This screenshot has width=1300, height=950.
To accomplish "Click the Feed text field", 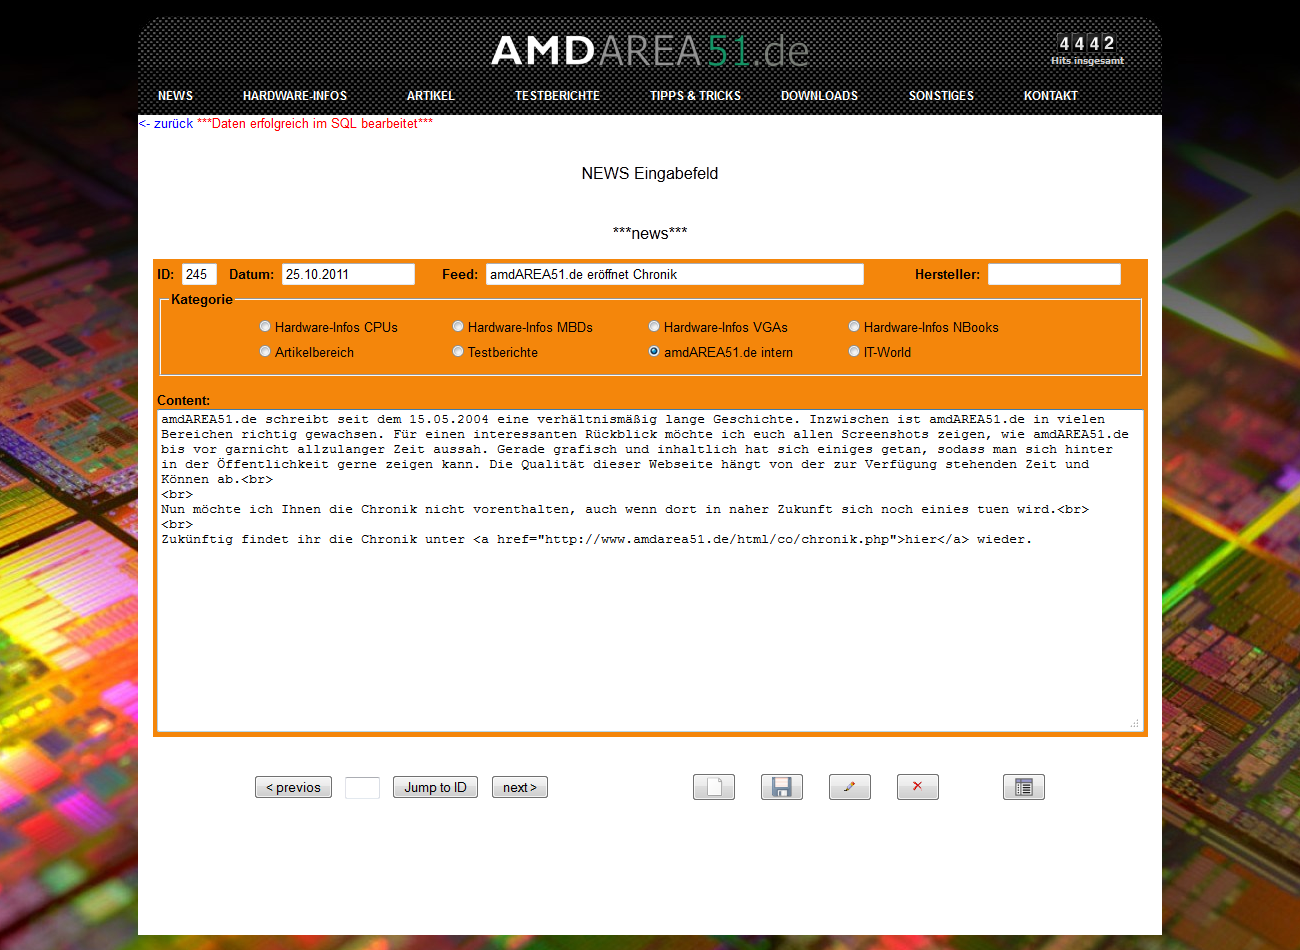I will click(675, 274).
